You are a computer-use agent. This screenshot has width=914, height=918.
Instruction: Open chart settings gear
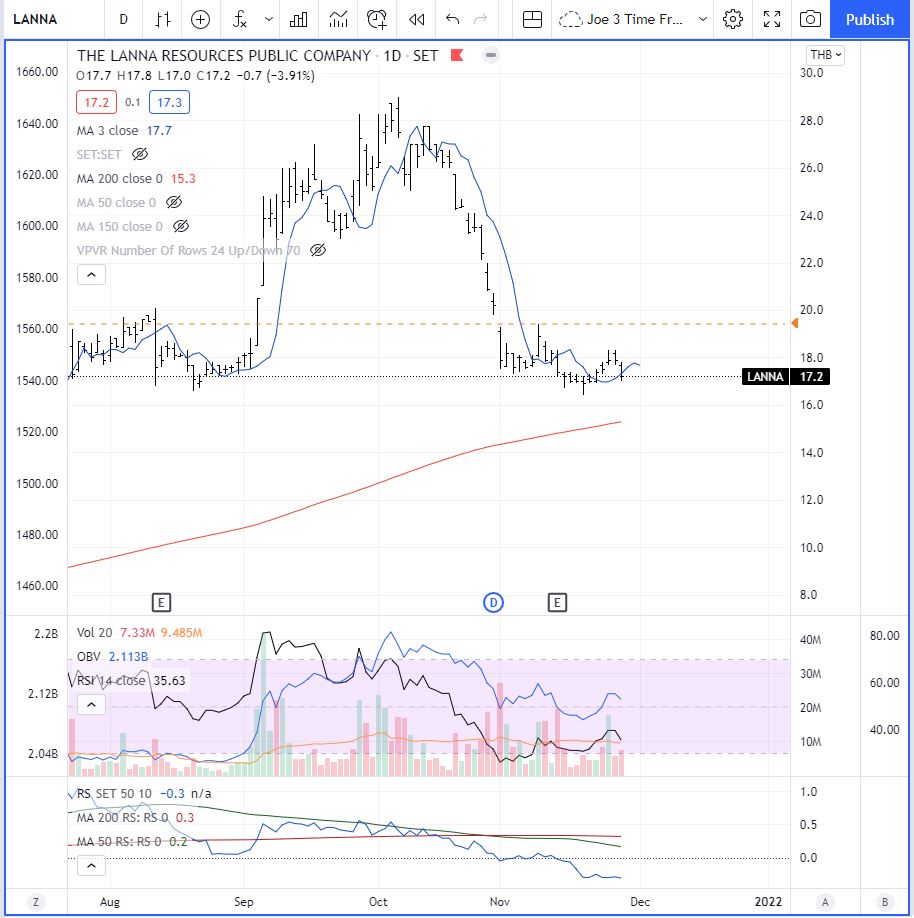point(732,19)
